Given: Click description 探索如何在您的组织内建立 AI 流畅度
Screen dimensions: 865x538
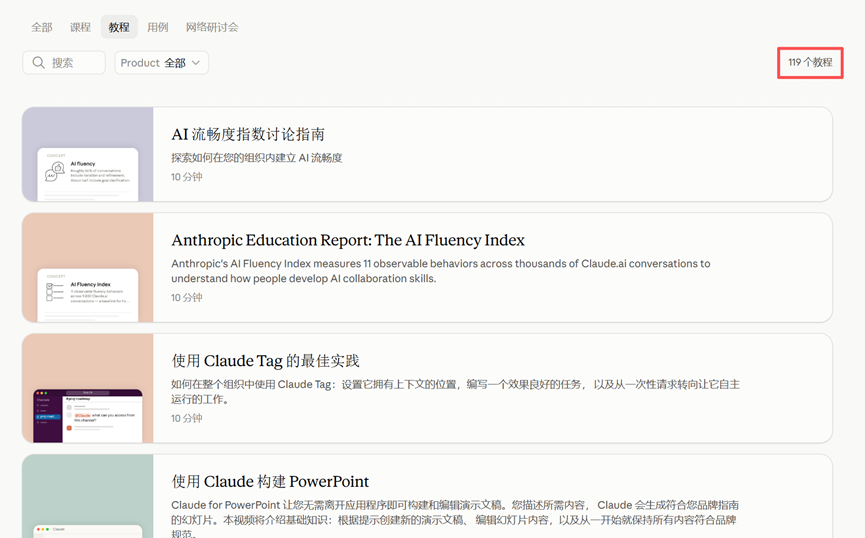Looking at the screenshot, I should (x=257, y=158).
